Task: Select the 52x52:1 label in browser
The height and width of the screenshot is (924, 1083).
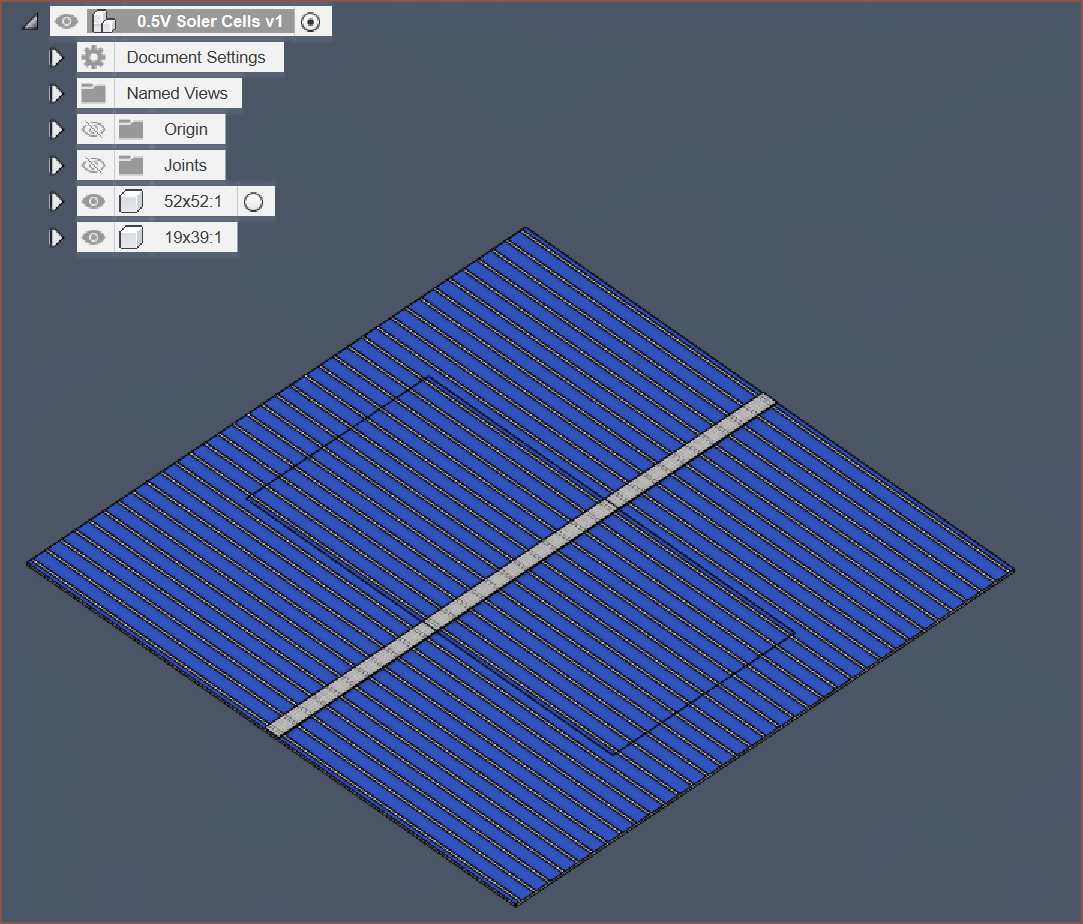Action: pos(192,202)
